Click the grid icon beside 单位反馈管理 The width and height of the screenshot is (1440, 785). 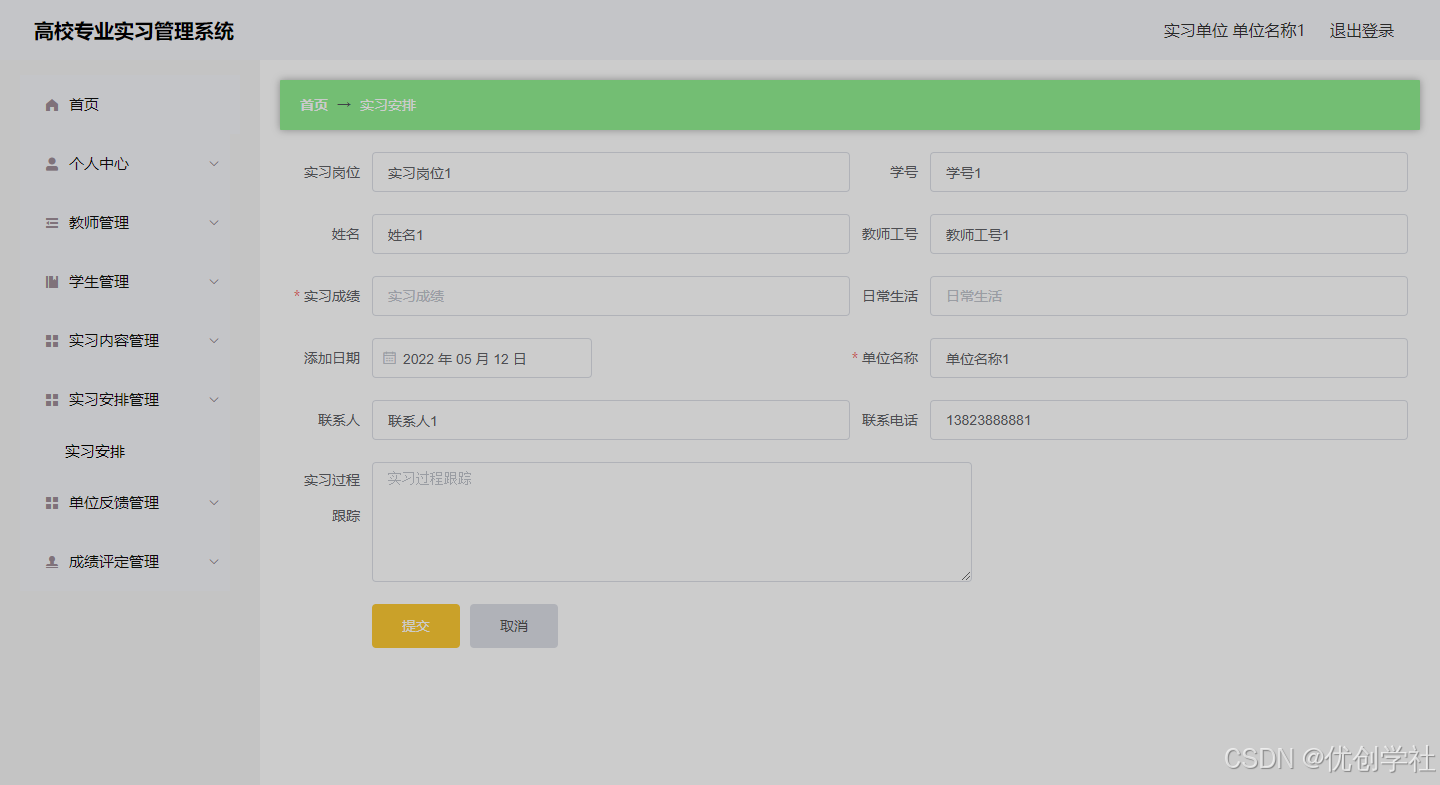52,503
